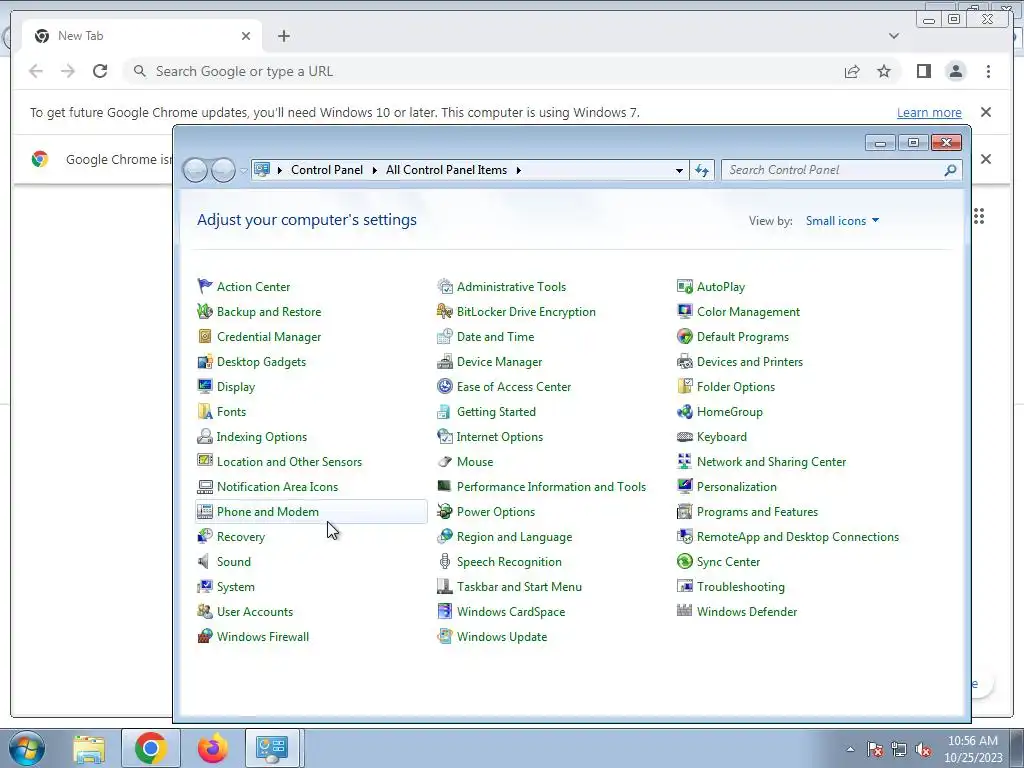Open the Windows Defender wall icon
Screen dimensions: 1024x768
pos(684,611)
